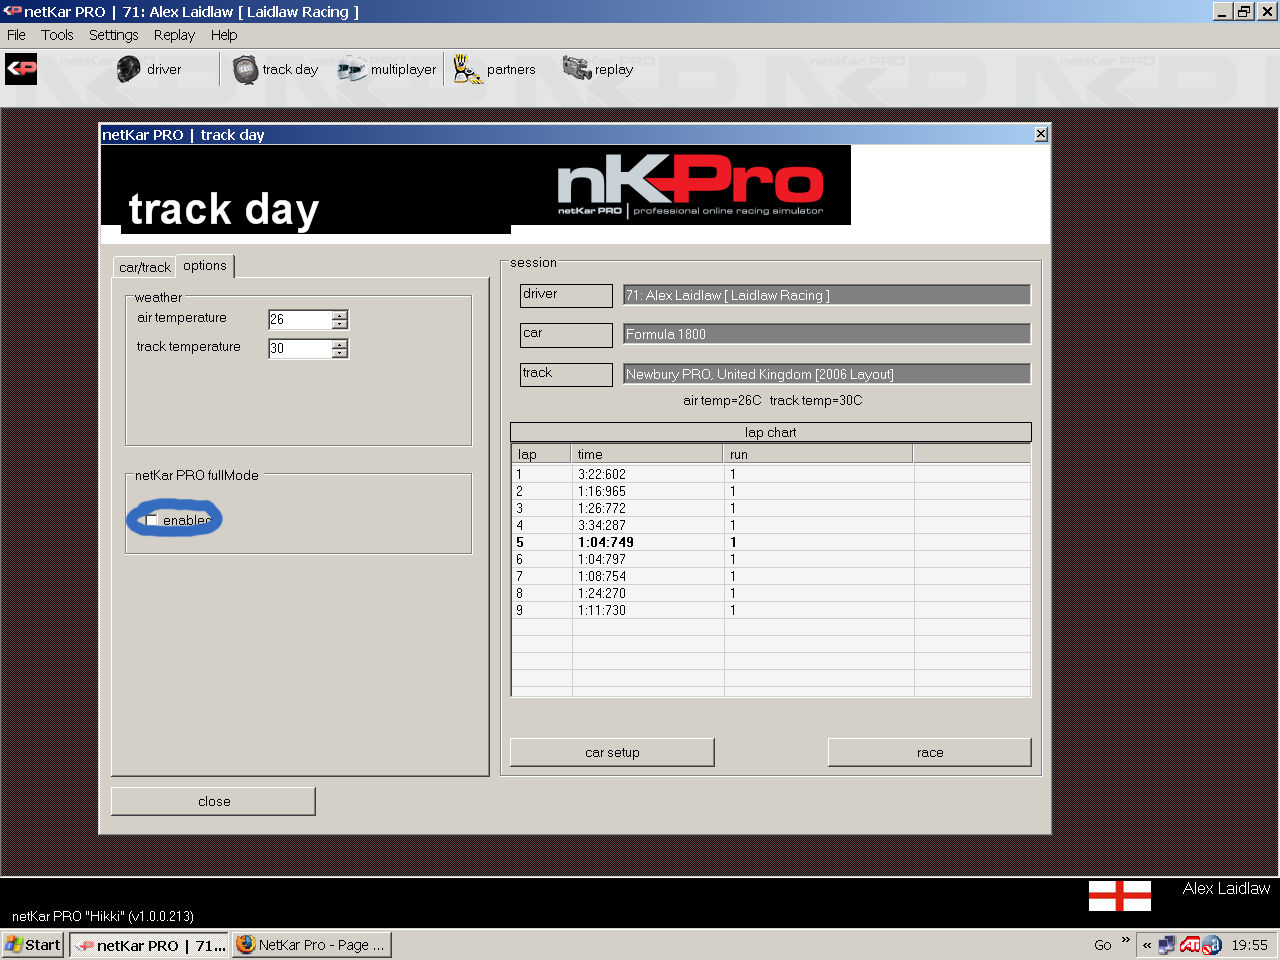Click the Alex Laidlaw name beside the flag
Image resolution: width=1280 pixels, height=960 pixels.
[x=1226, y=888]
